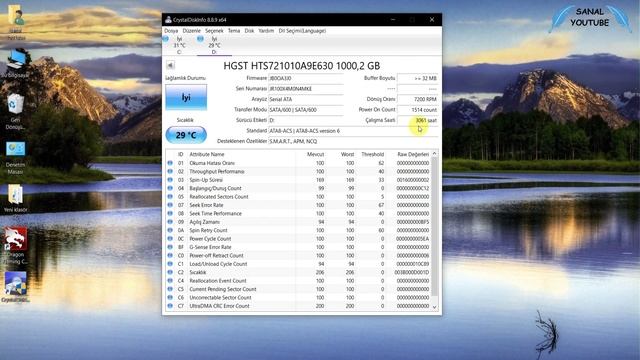Click the Threshold column header
Viewport: 640px width, 360px height.
(372, 154)
